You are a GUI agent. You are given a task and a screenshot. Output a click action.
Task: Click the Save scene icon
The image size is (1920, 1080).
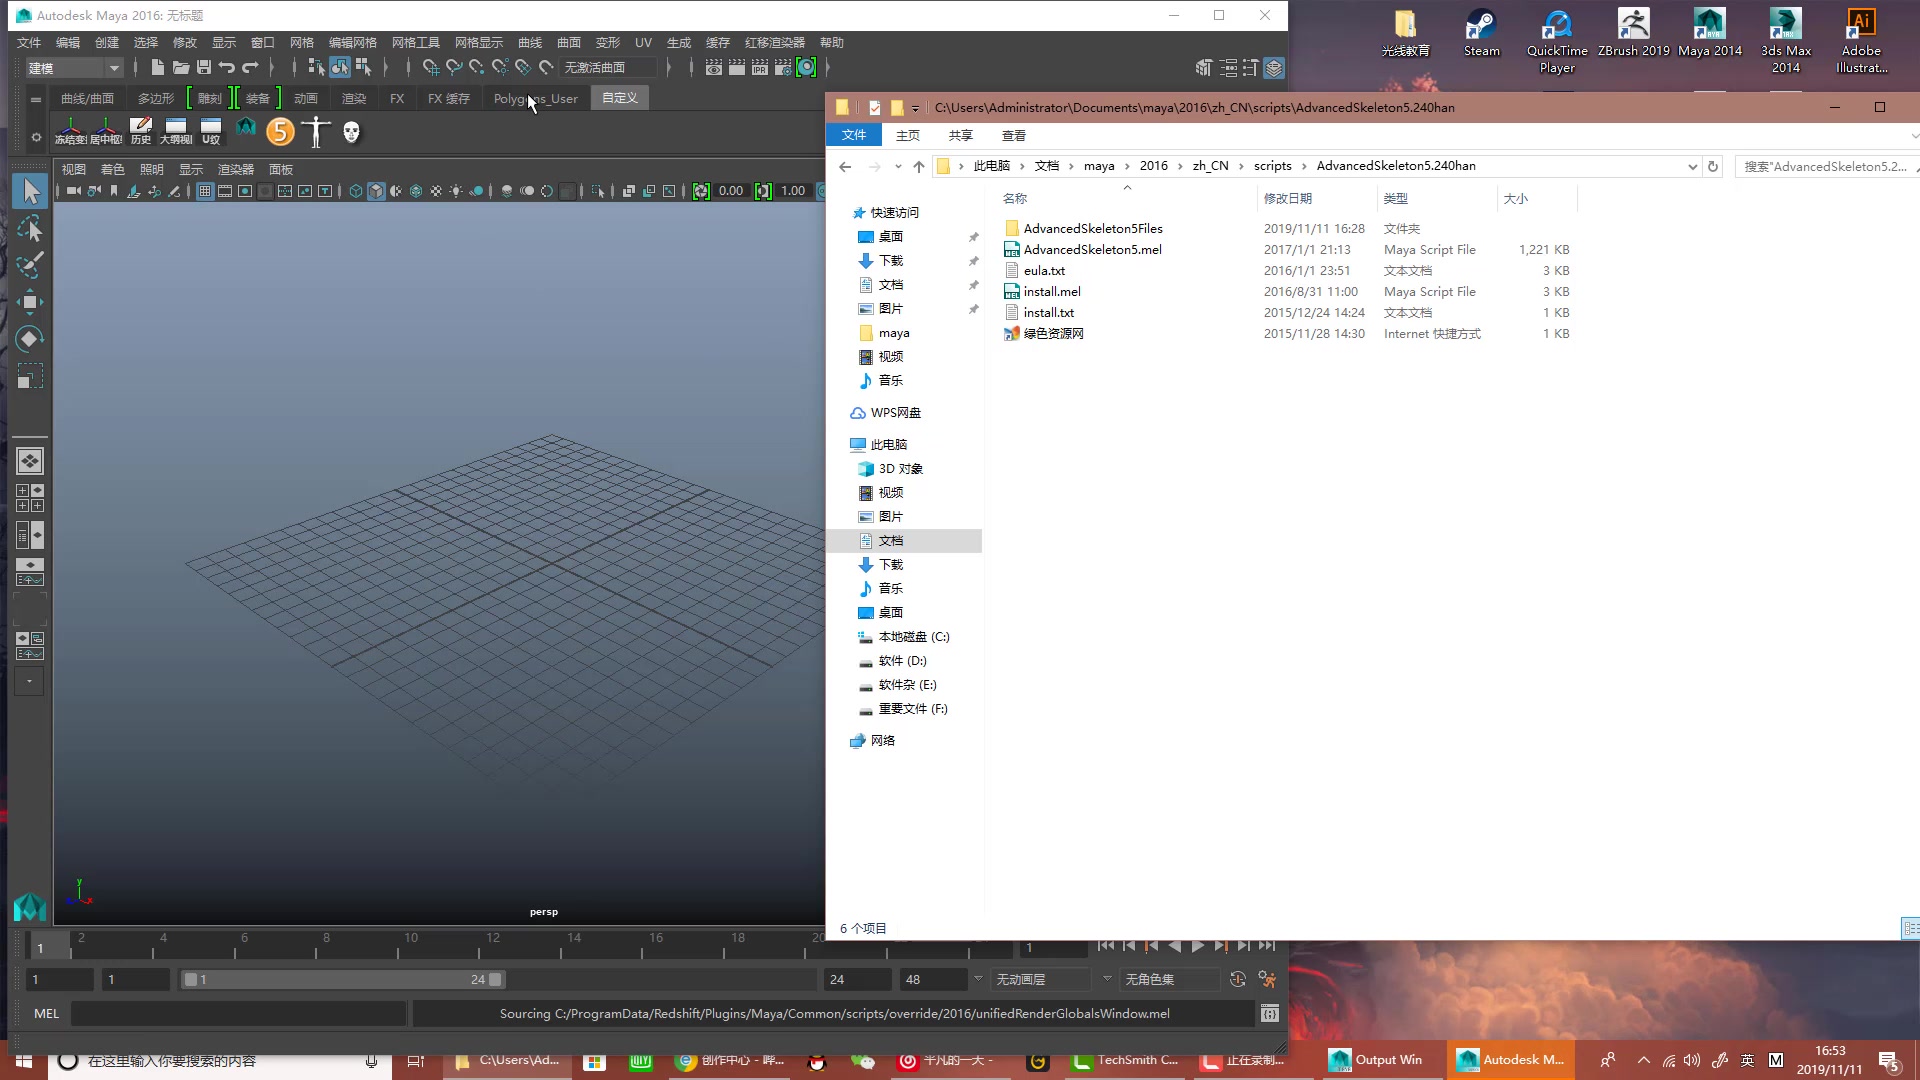point(204,67)
